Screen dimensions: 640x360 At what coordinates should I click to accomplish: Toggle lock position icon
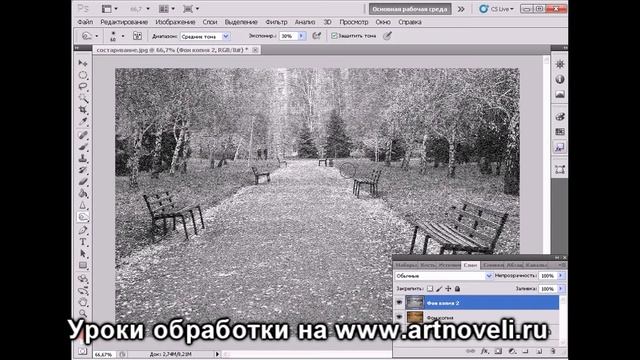448,289
